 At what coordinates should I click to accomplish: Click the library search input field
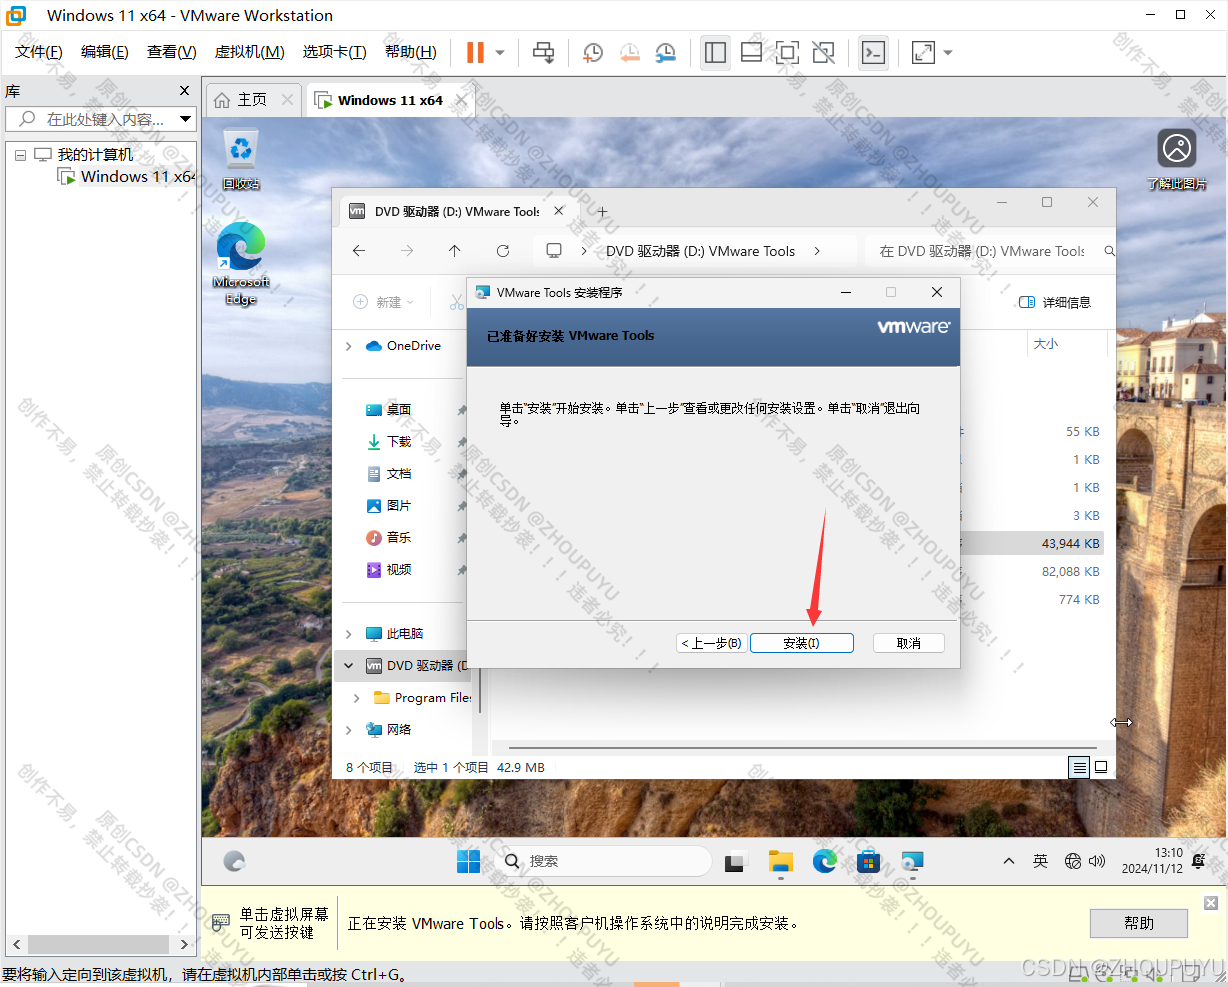[90, 119]
